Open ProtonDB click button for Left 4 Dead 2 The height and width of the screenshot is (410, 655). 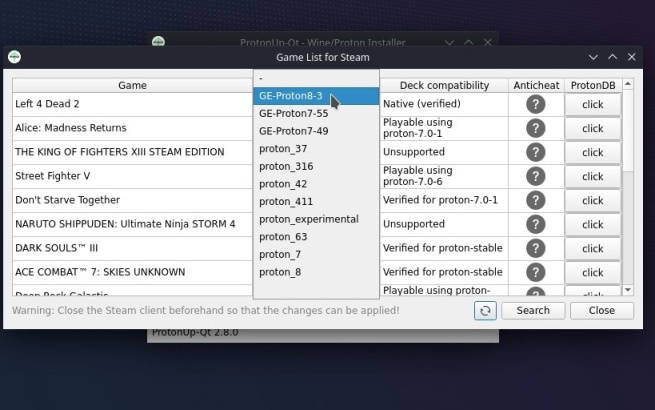(593, 104)
